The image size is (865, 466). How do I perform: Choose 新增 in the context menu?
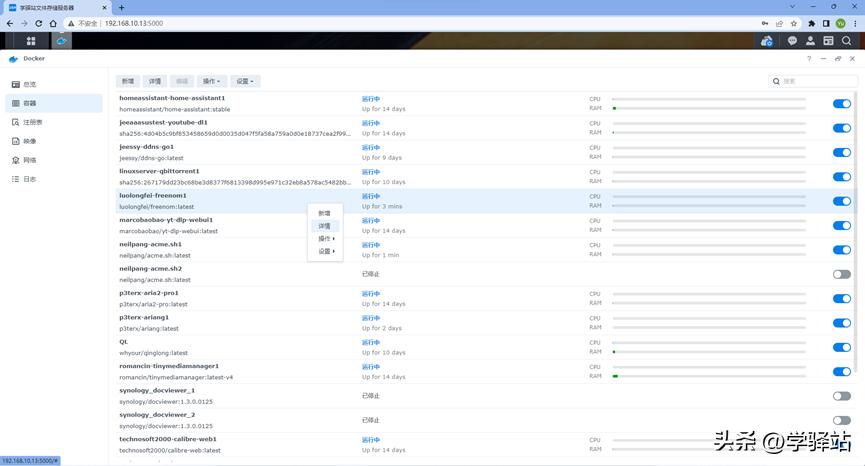point(325,213)
